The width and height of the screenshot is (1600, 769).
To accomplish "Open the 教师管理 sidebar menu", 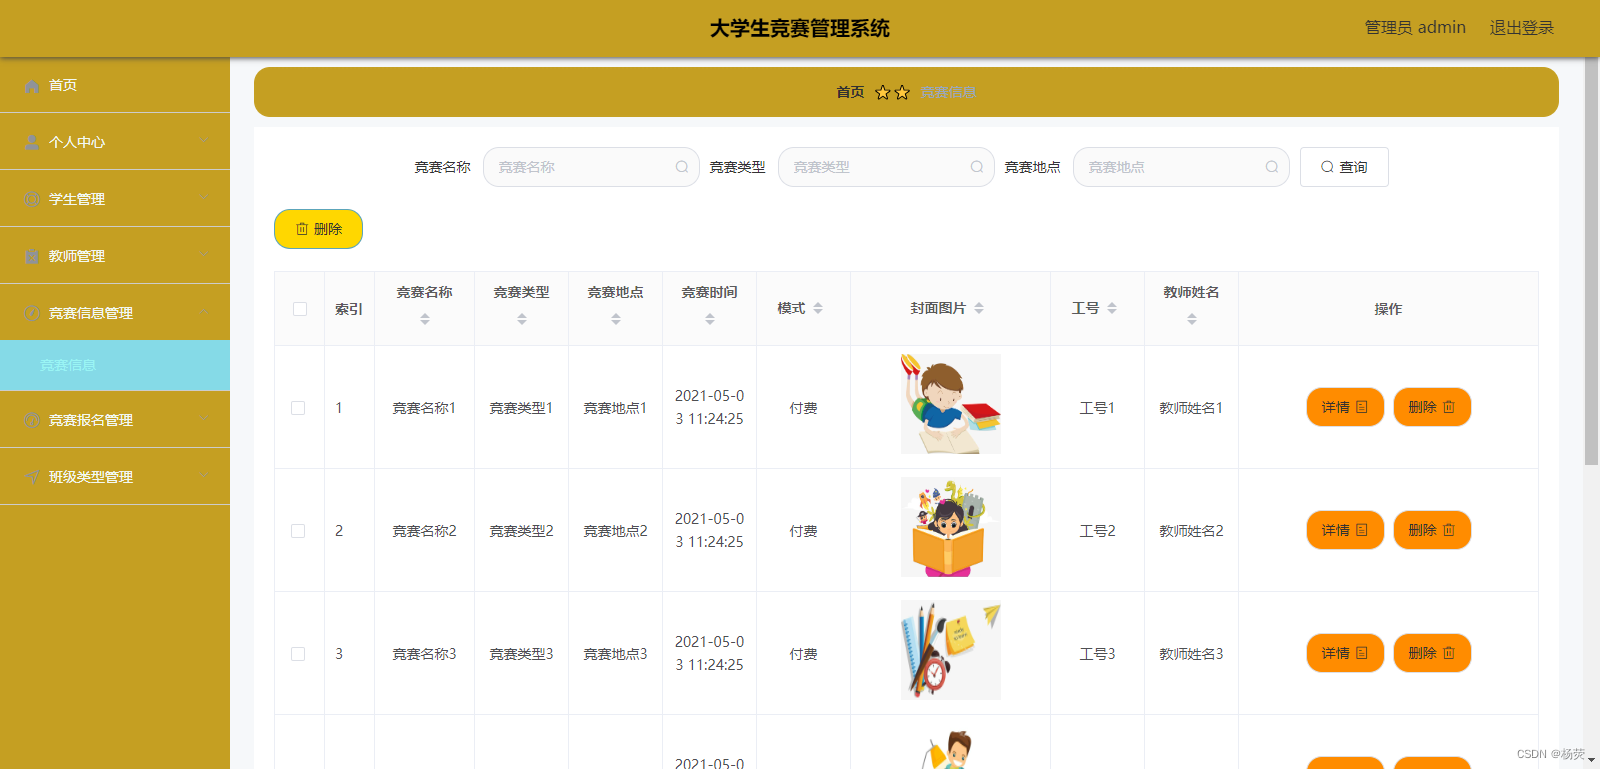I will coord(115,256).
